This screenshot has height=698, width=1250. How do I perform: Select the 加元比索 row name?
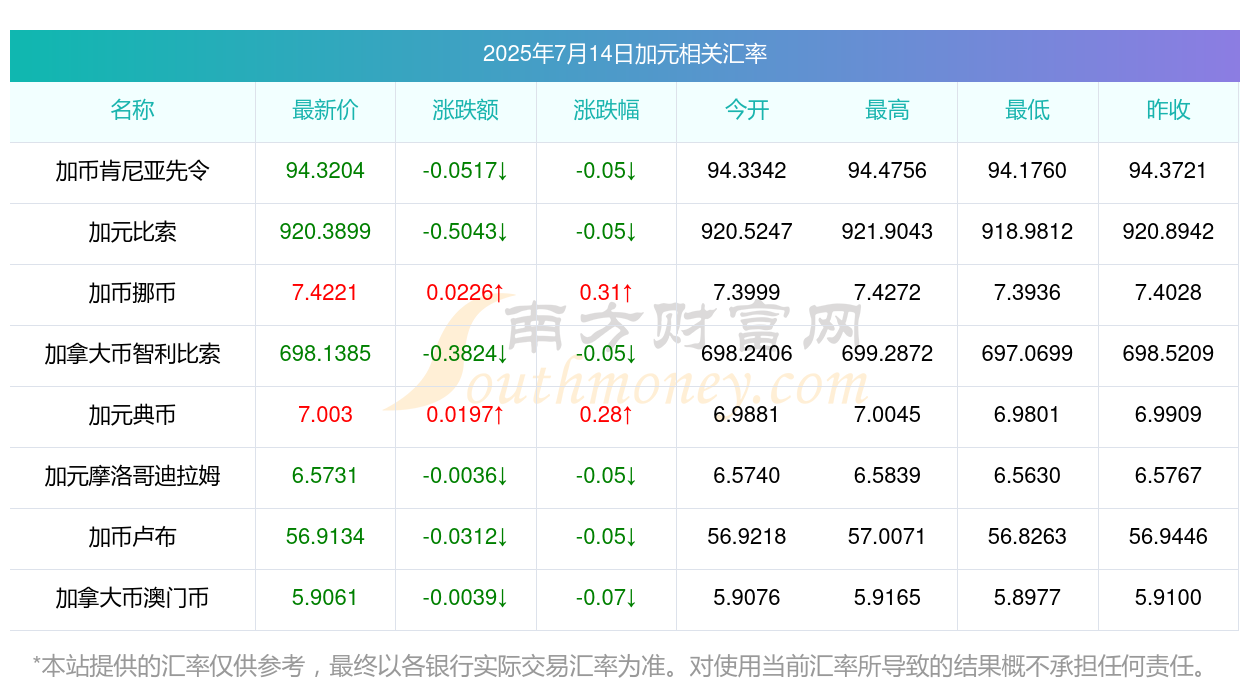(132, 232)
